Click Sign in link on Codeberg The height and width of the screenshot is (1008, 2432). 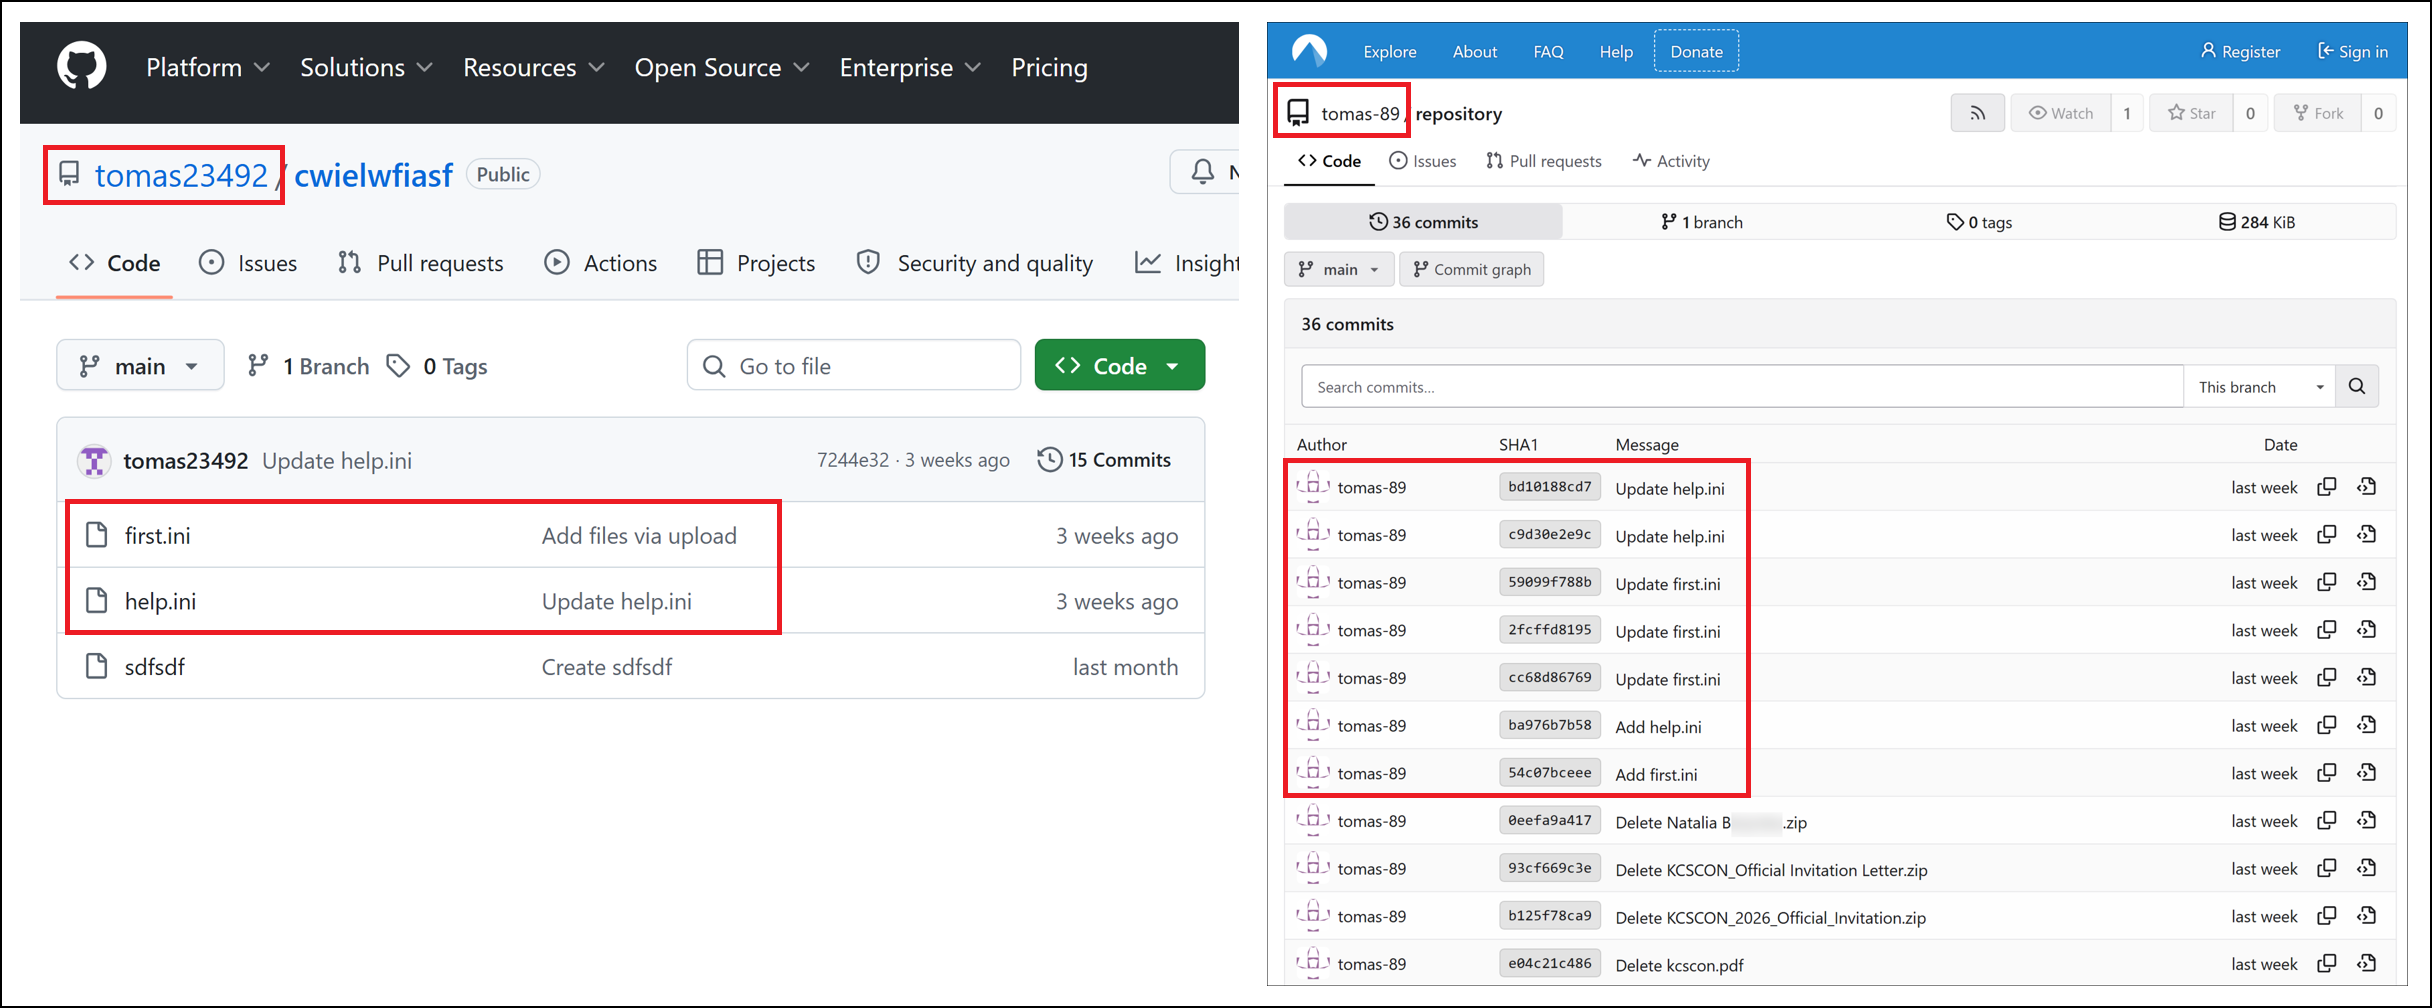[2353, 51]
